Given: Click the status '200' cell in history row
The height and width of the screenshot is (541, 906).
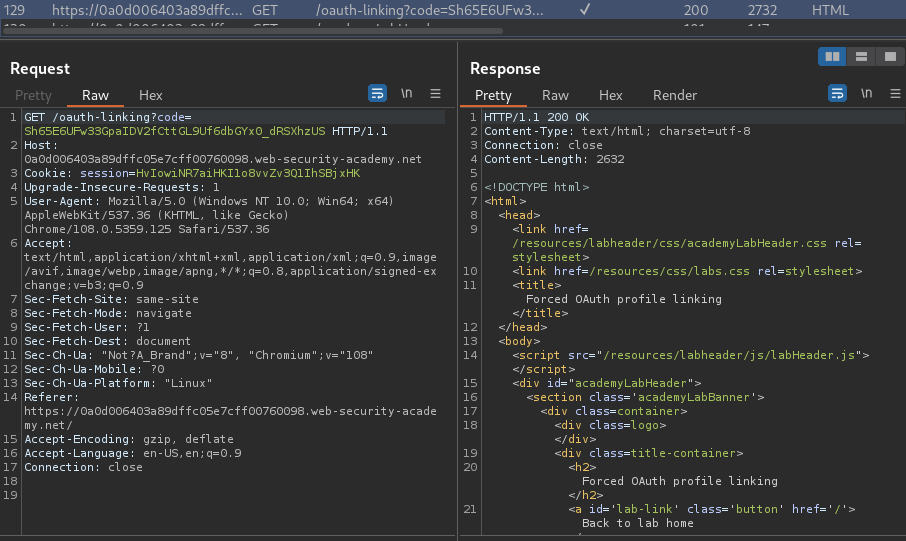Looking at the screenshot, I should click(x=696, y=10).
